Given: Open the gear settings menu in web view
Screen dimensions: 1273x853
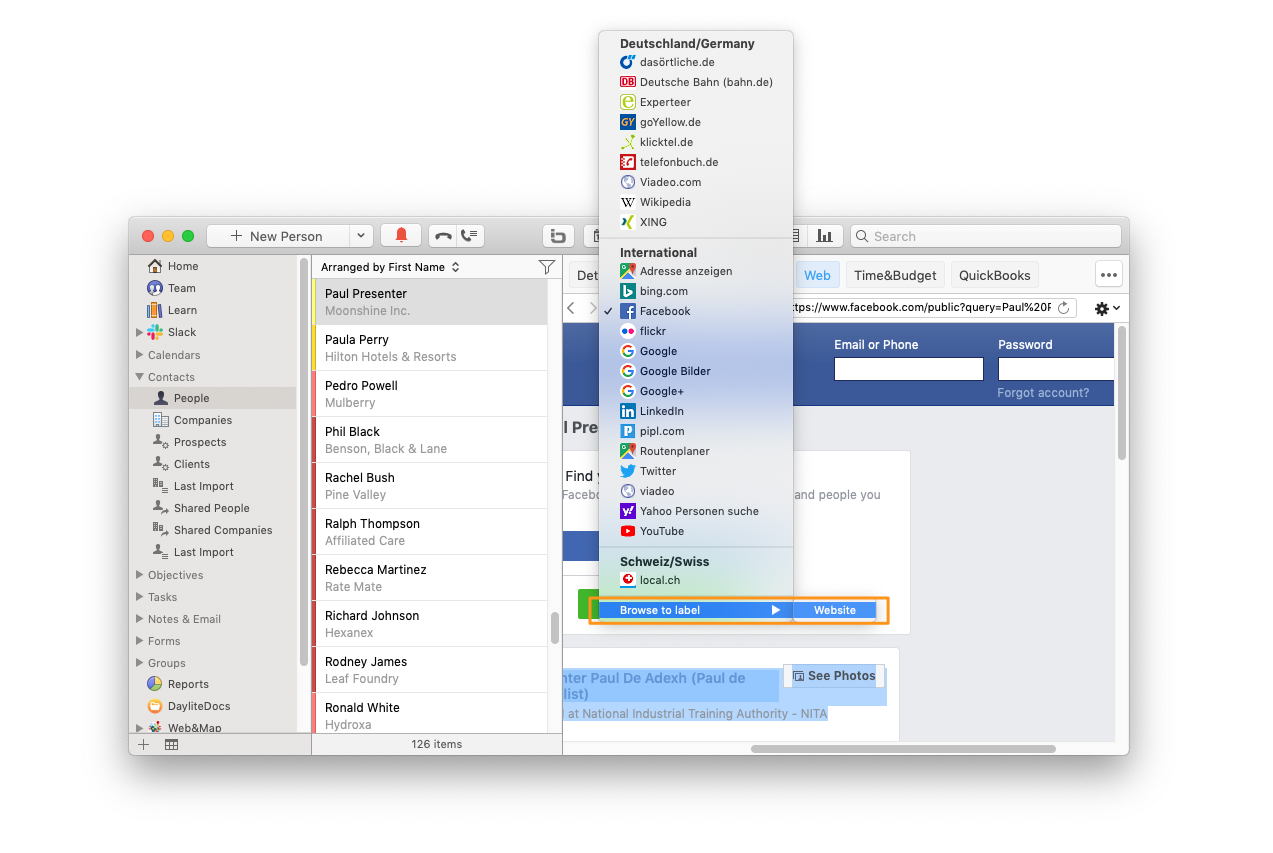Looking at the screenshot, I should 1107,309.
